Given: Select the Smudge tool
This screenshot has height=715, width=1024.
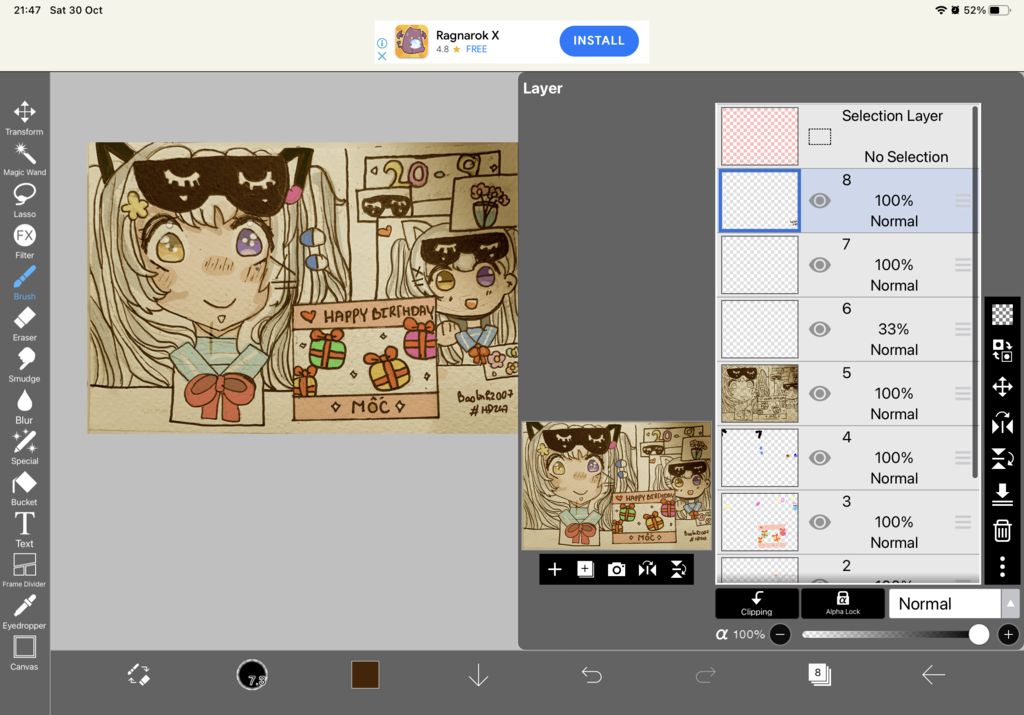Looking at the screenshot, I should click(24, 365).
